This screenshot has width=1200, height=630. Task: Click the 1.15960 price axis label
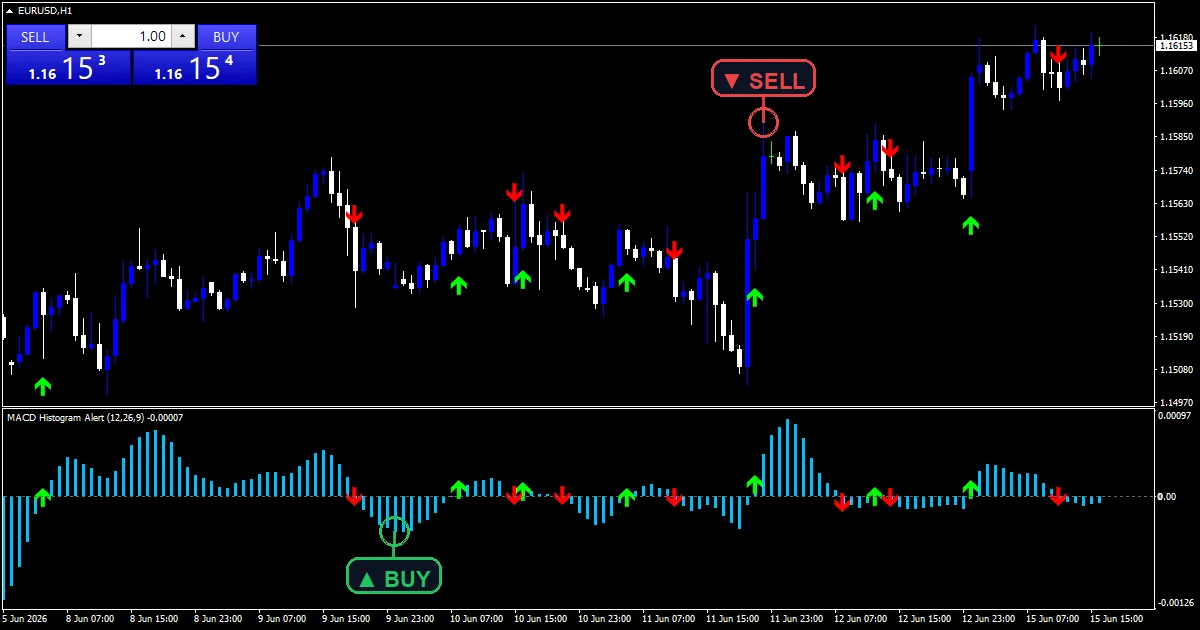pyautogui.click(x=1176, y=103)
